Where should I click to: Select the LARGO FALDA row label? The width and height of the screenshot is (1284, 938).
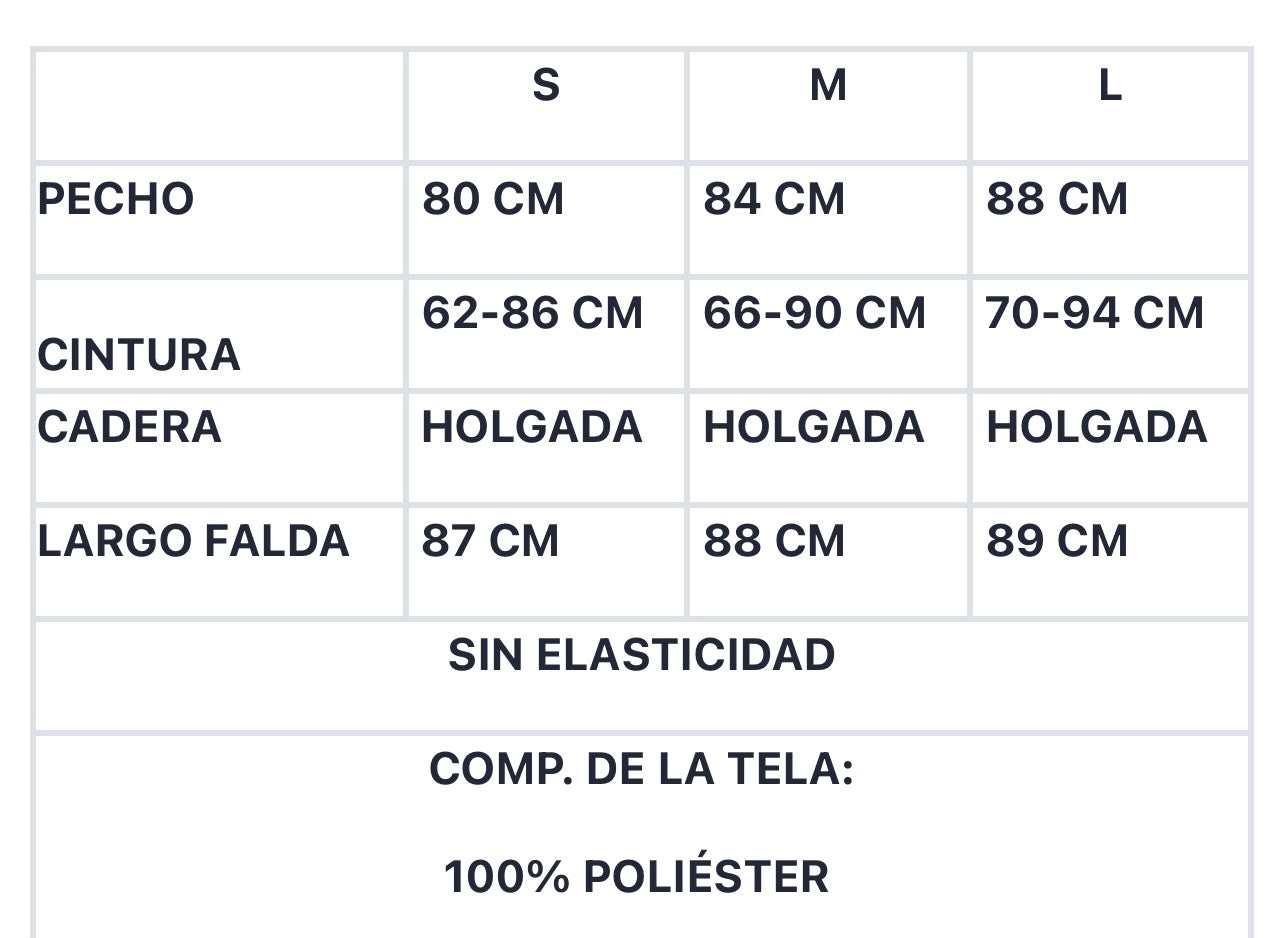(193, 541)
